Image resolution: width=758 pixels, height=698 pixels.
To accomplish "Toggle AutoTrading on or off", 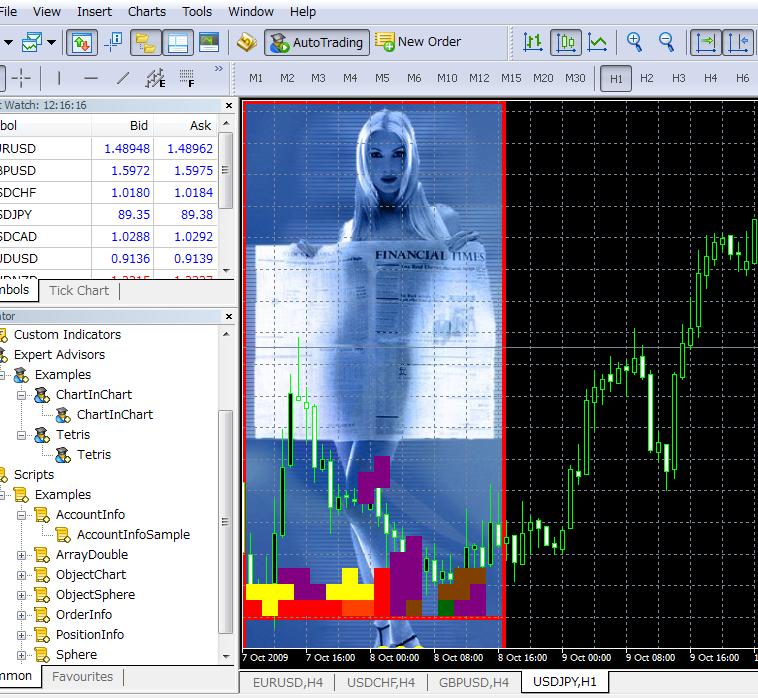I will coord(317,43).
